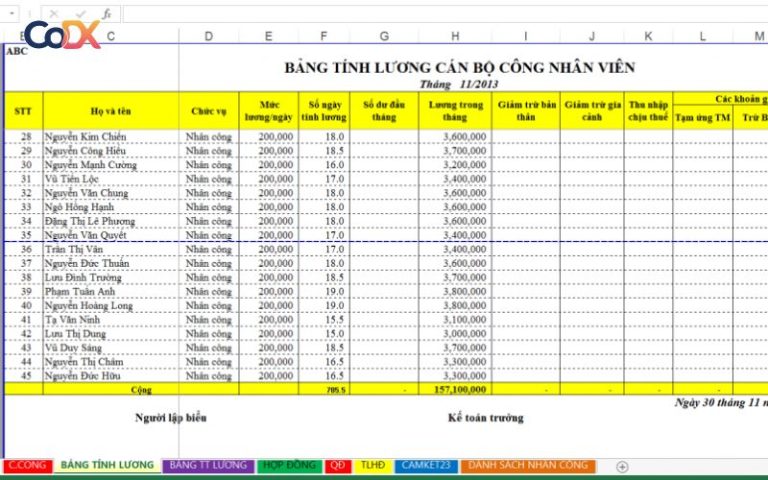Switch to the C.CONG sheet tab
The width and height of the screenshot is (768, 480).
pyautogui.click(x=28, y=465)
